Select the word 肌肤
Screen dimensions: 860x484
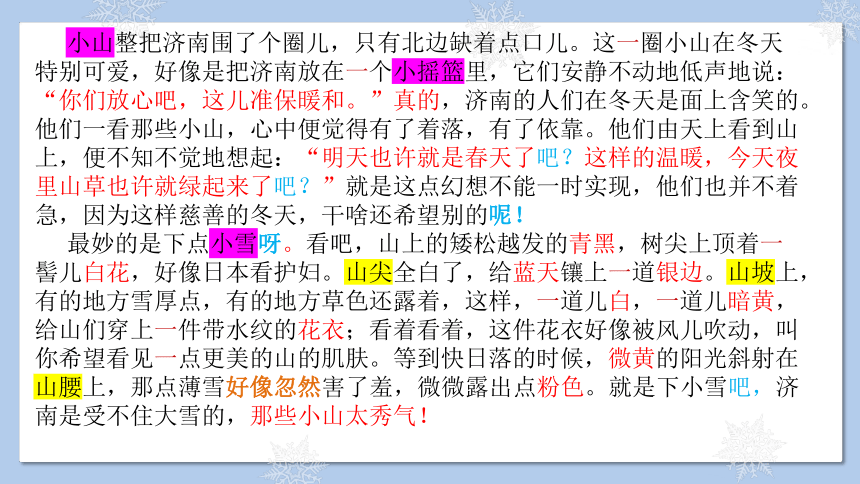pyautogui.click(x=344, y=358)
